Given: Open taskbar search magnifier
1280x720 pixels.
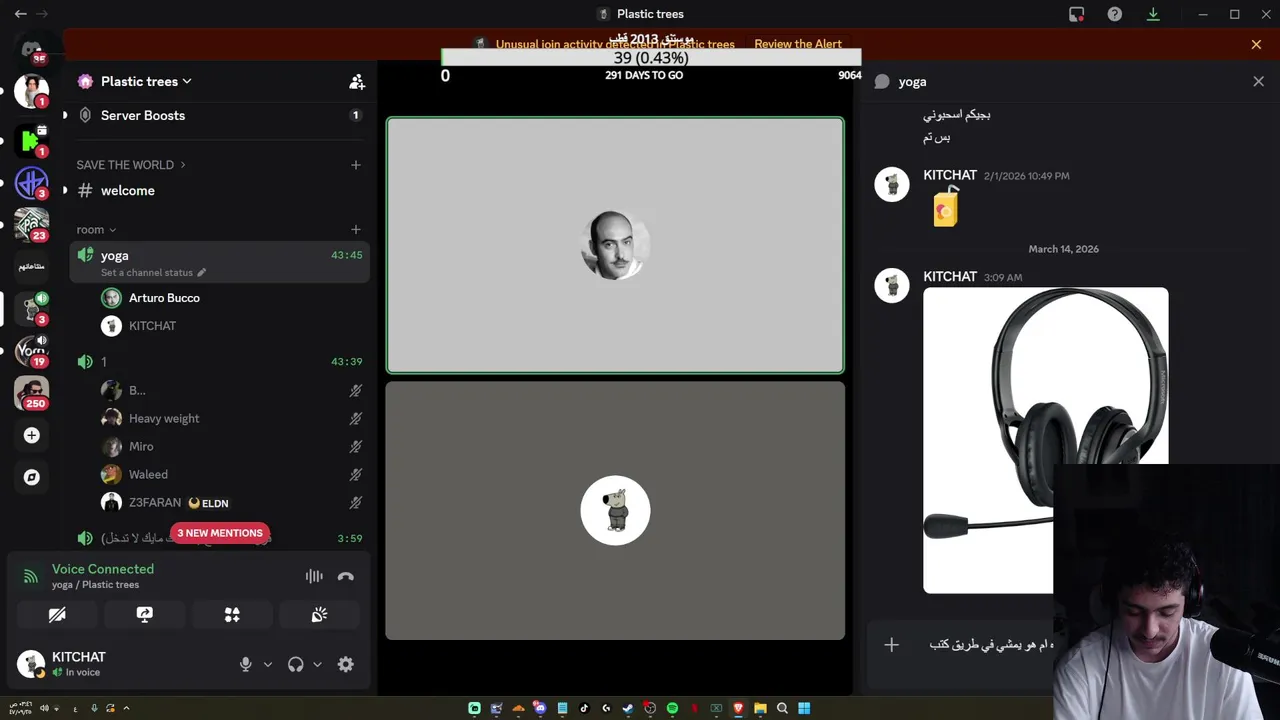Looking at the screenshot, I should (782, 708).
